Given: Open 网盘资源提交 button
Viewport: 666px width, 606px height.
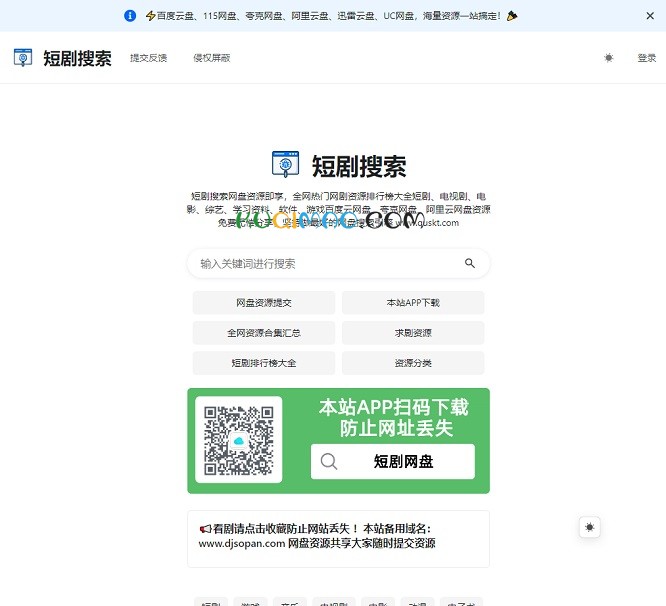Looking at the screenshot, I should 264,303.
